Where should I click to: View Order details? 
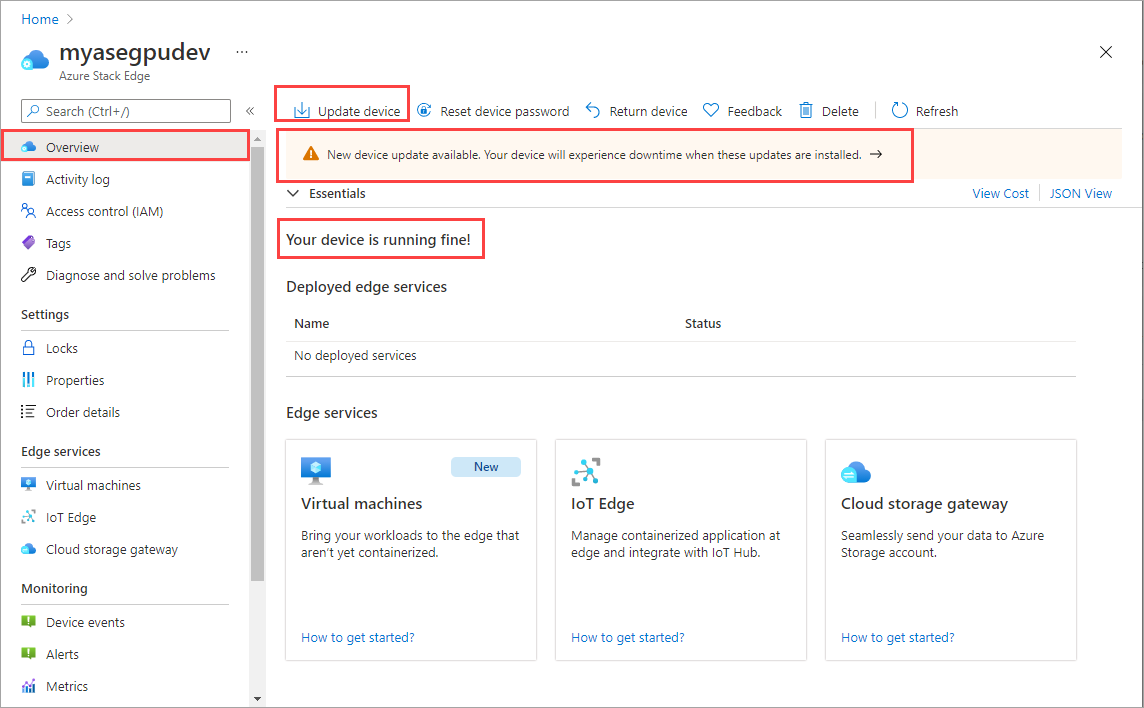(x=82, y=411)
